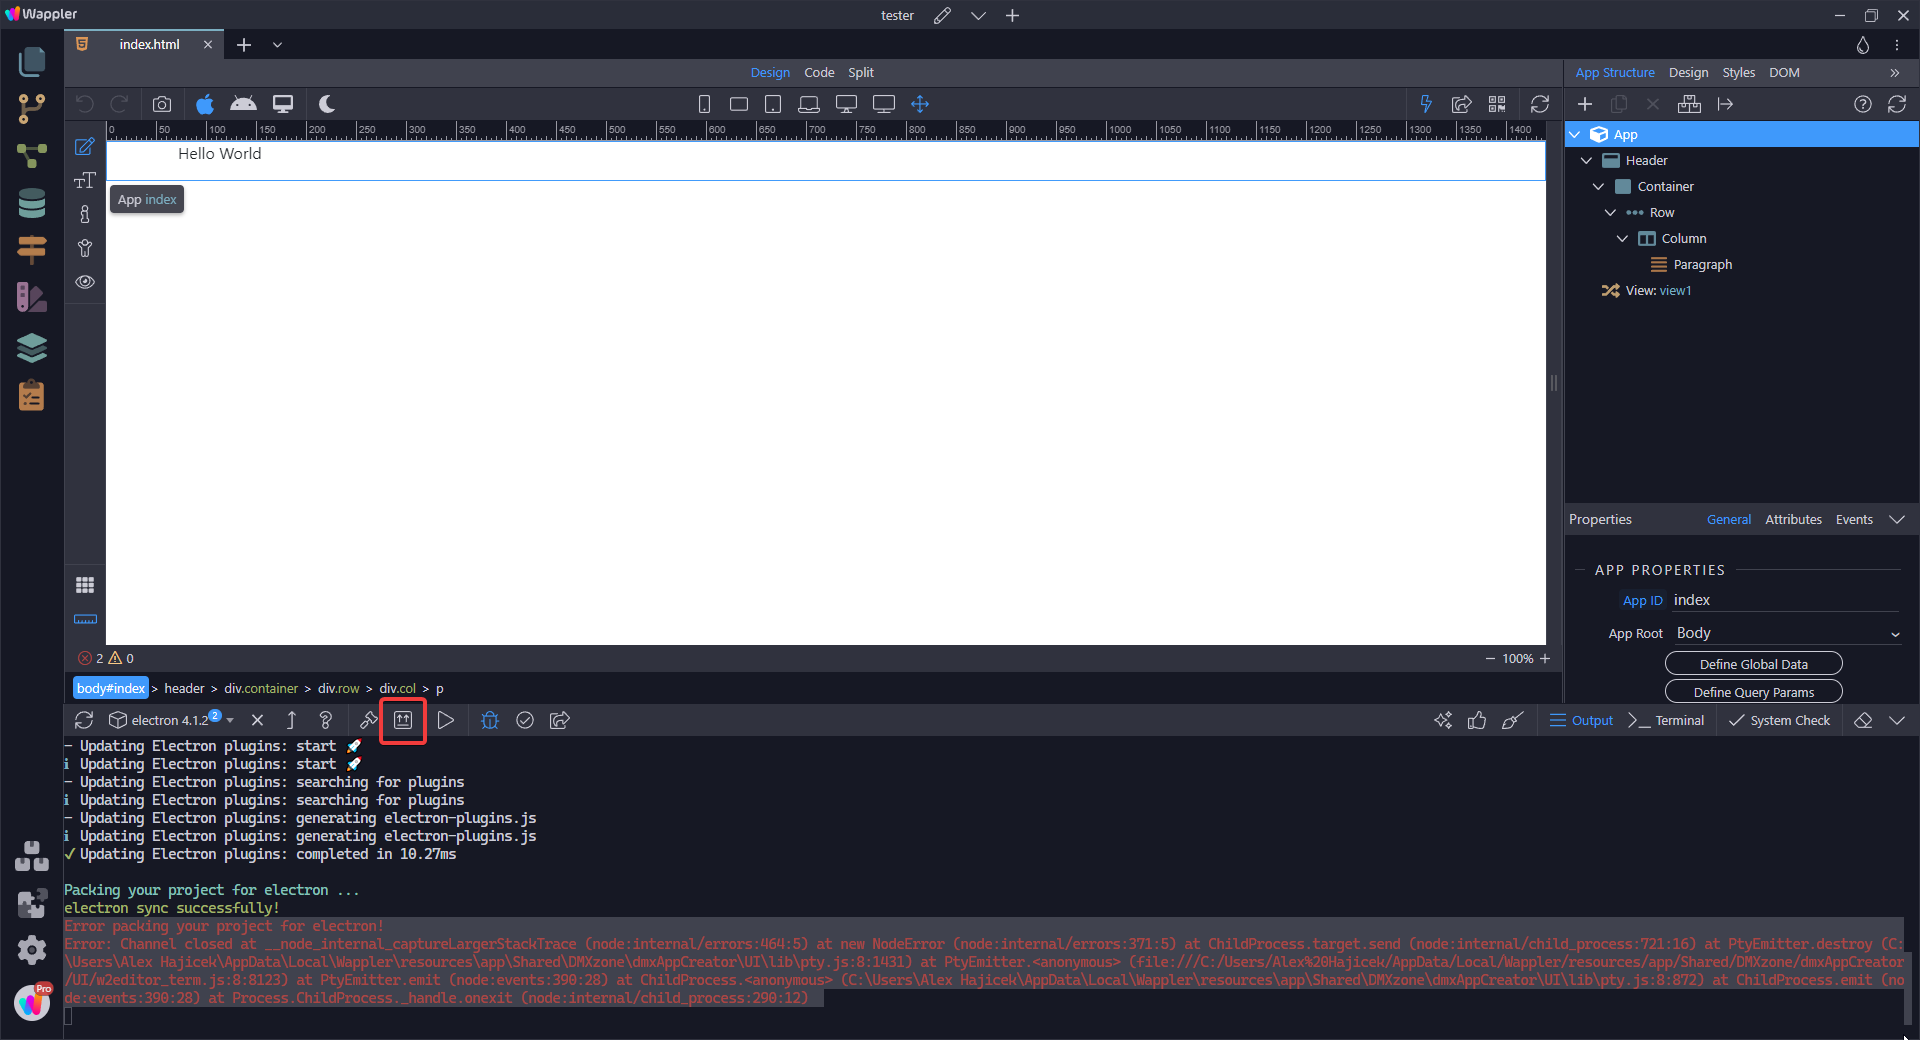Clear the output with eraser icon
Image resolution: width=1920 pixels, height=1040 pixels.
tap(1863, 720)
